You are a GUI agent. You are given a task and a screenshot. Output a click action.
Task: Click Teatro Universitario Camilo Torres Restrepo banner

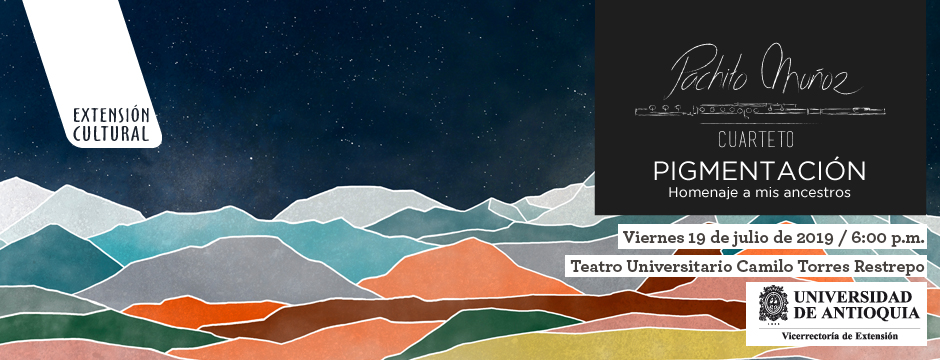(x=746, y=266)
